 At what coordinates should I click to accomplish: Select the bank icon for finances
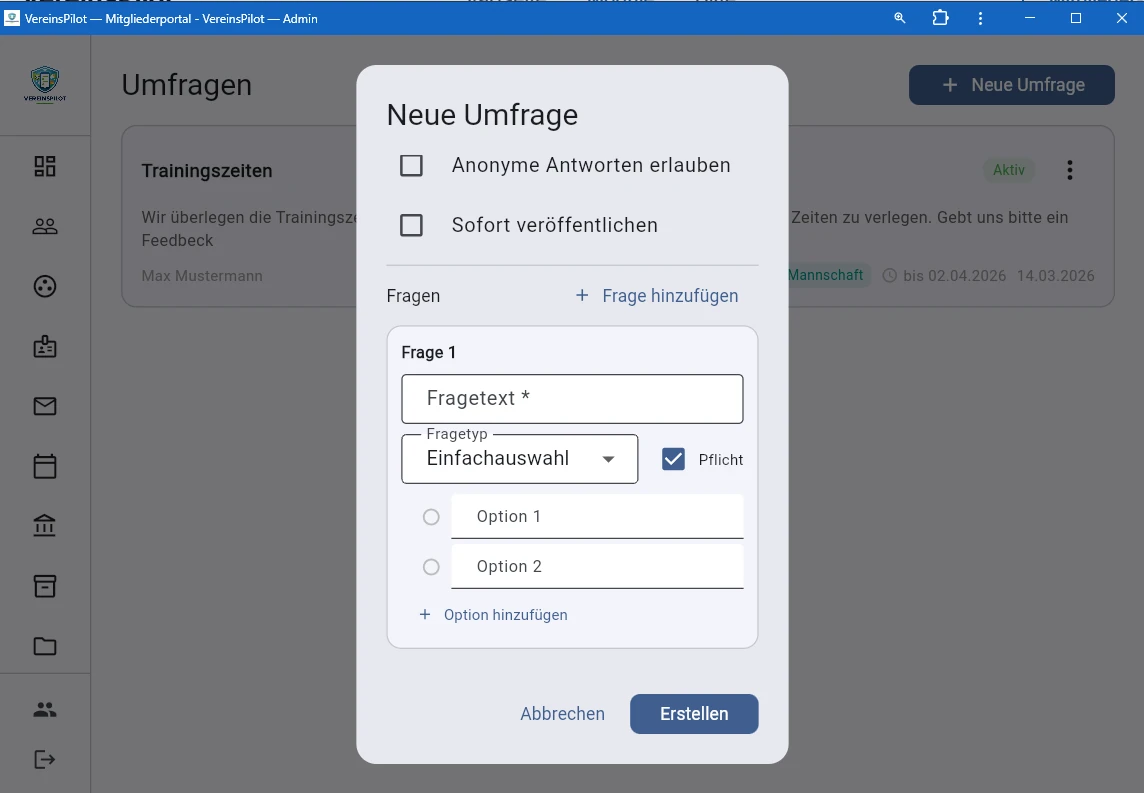coord(44,525)
